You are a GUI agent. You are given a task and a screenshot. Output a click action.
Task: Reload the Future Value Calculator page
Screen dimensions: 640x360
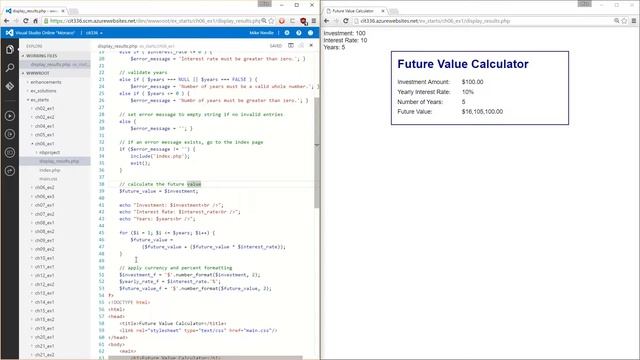click(346, 21)
